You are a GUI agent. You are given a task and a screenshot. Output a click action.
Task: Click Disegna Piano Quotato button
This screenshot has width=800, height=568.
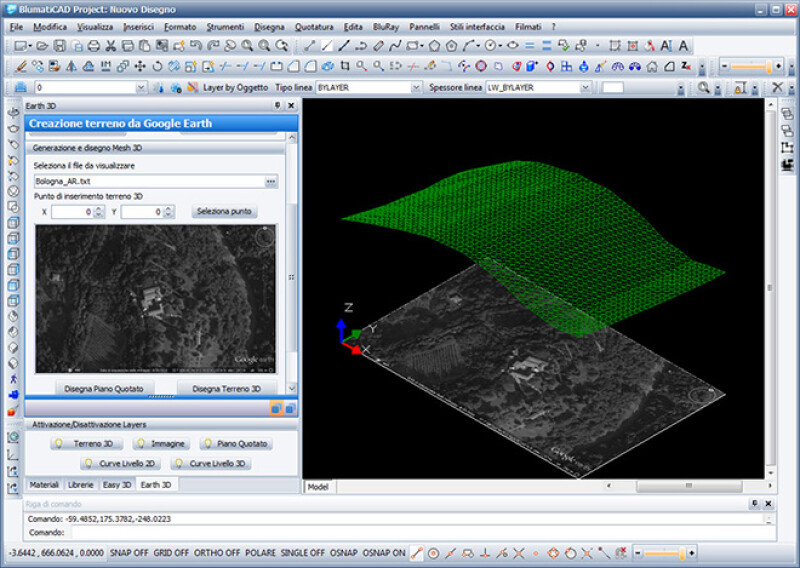[x=104, y=388]
